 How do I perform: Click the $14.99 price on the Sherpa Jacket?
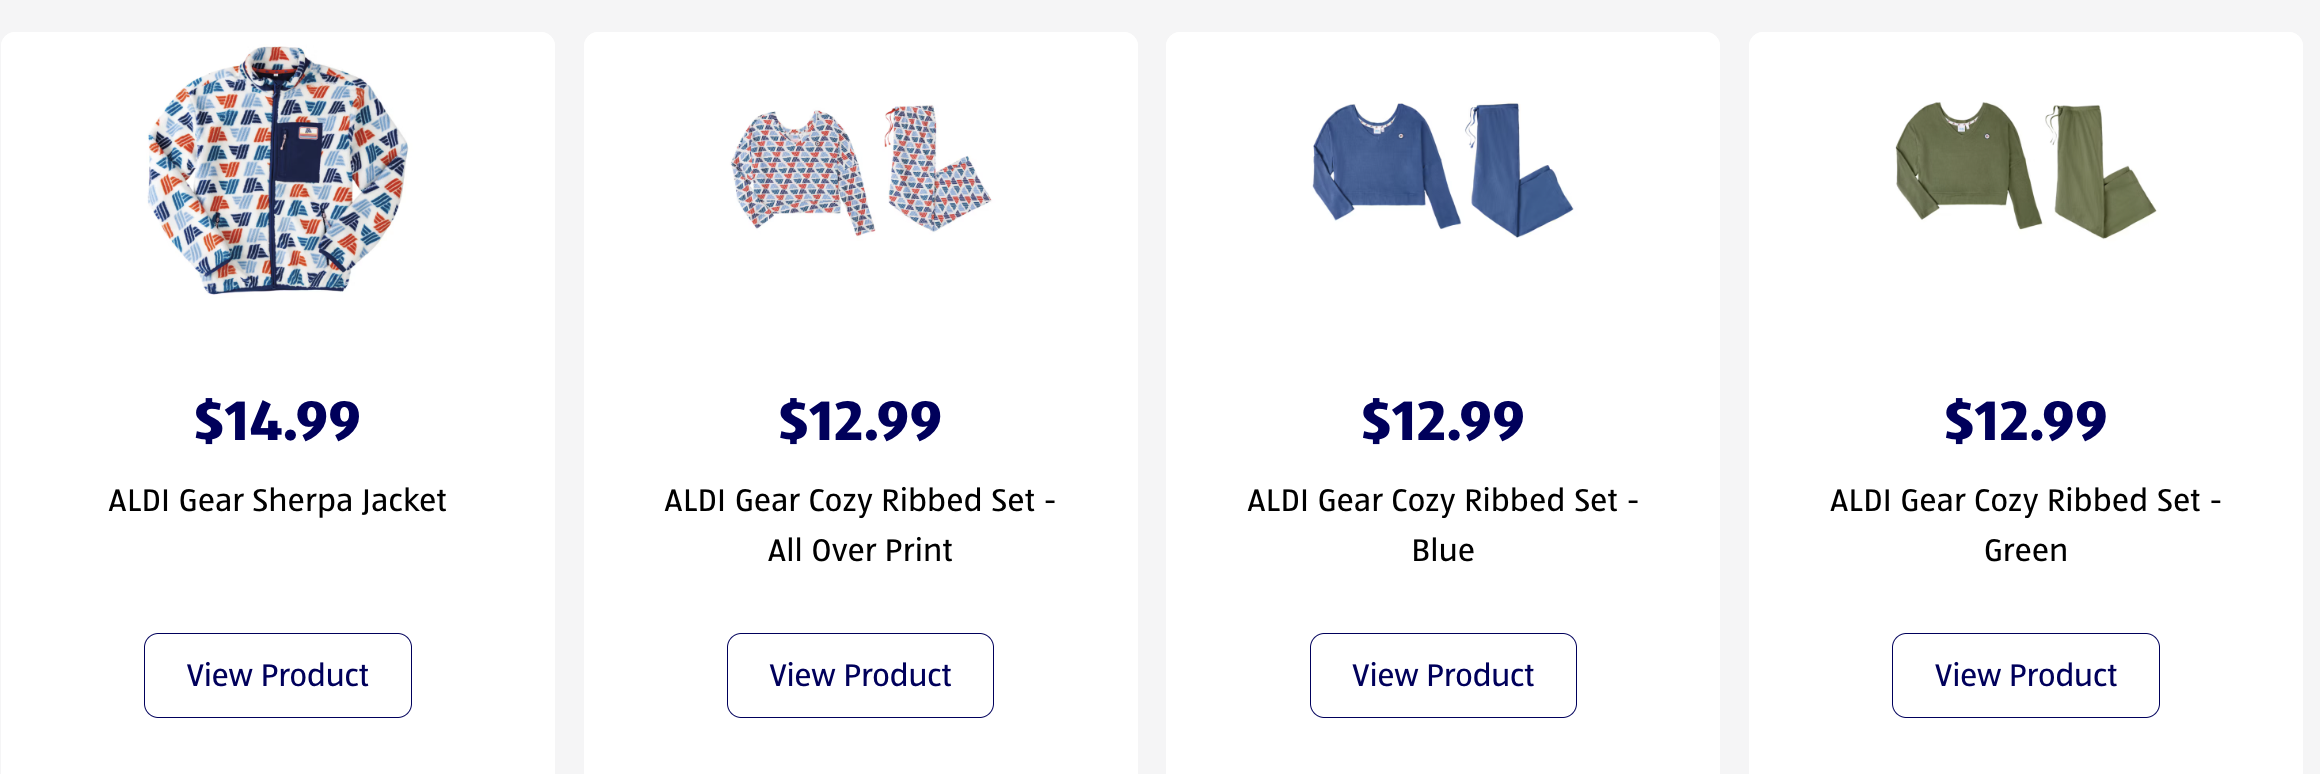point(278,420)
